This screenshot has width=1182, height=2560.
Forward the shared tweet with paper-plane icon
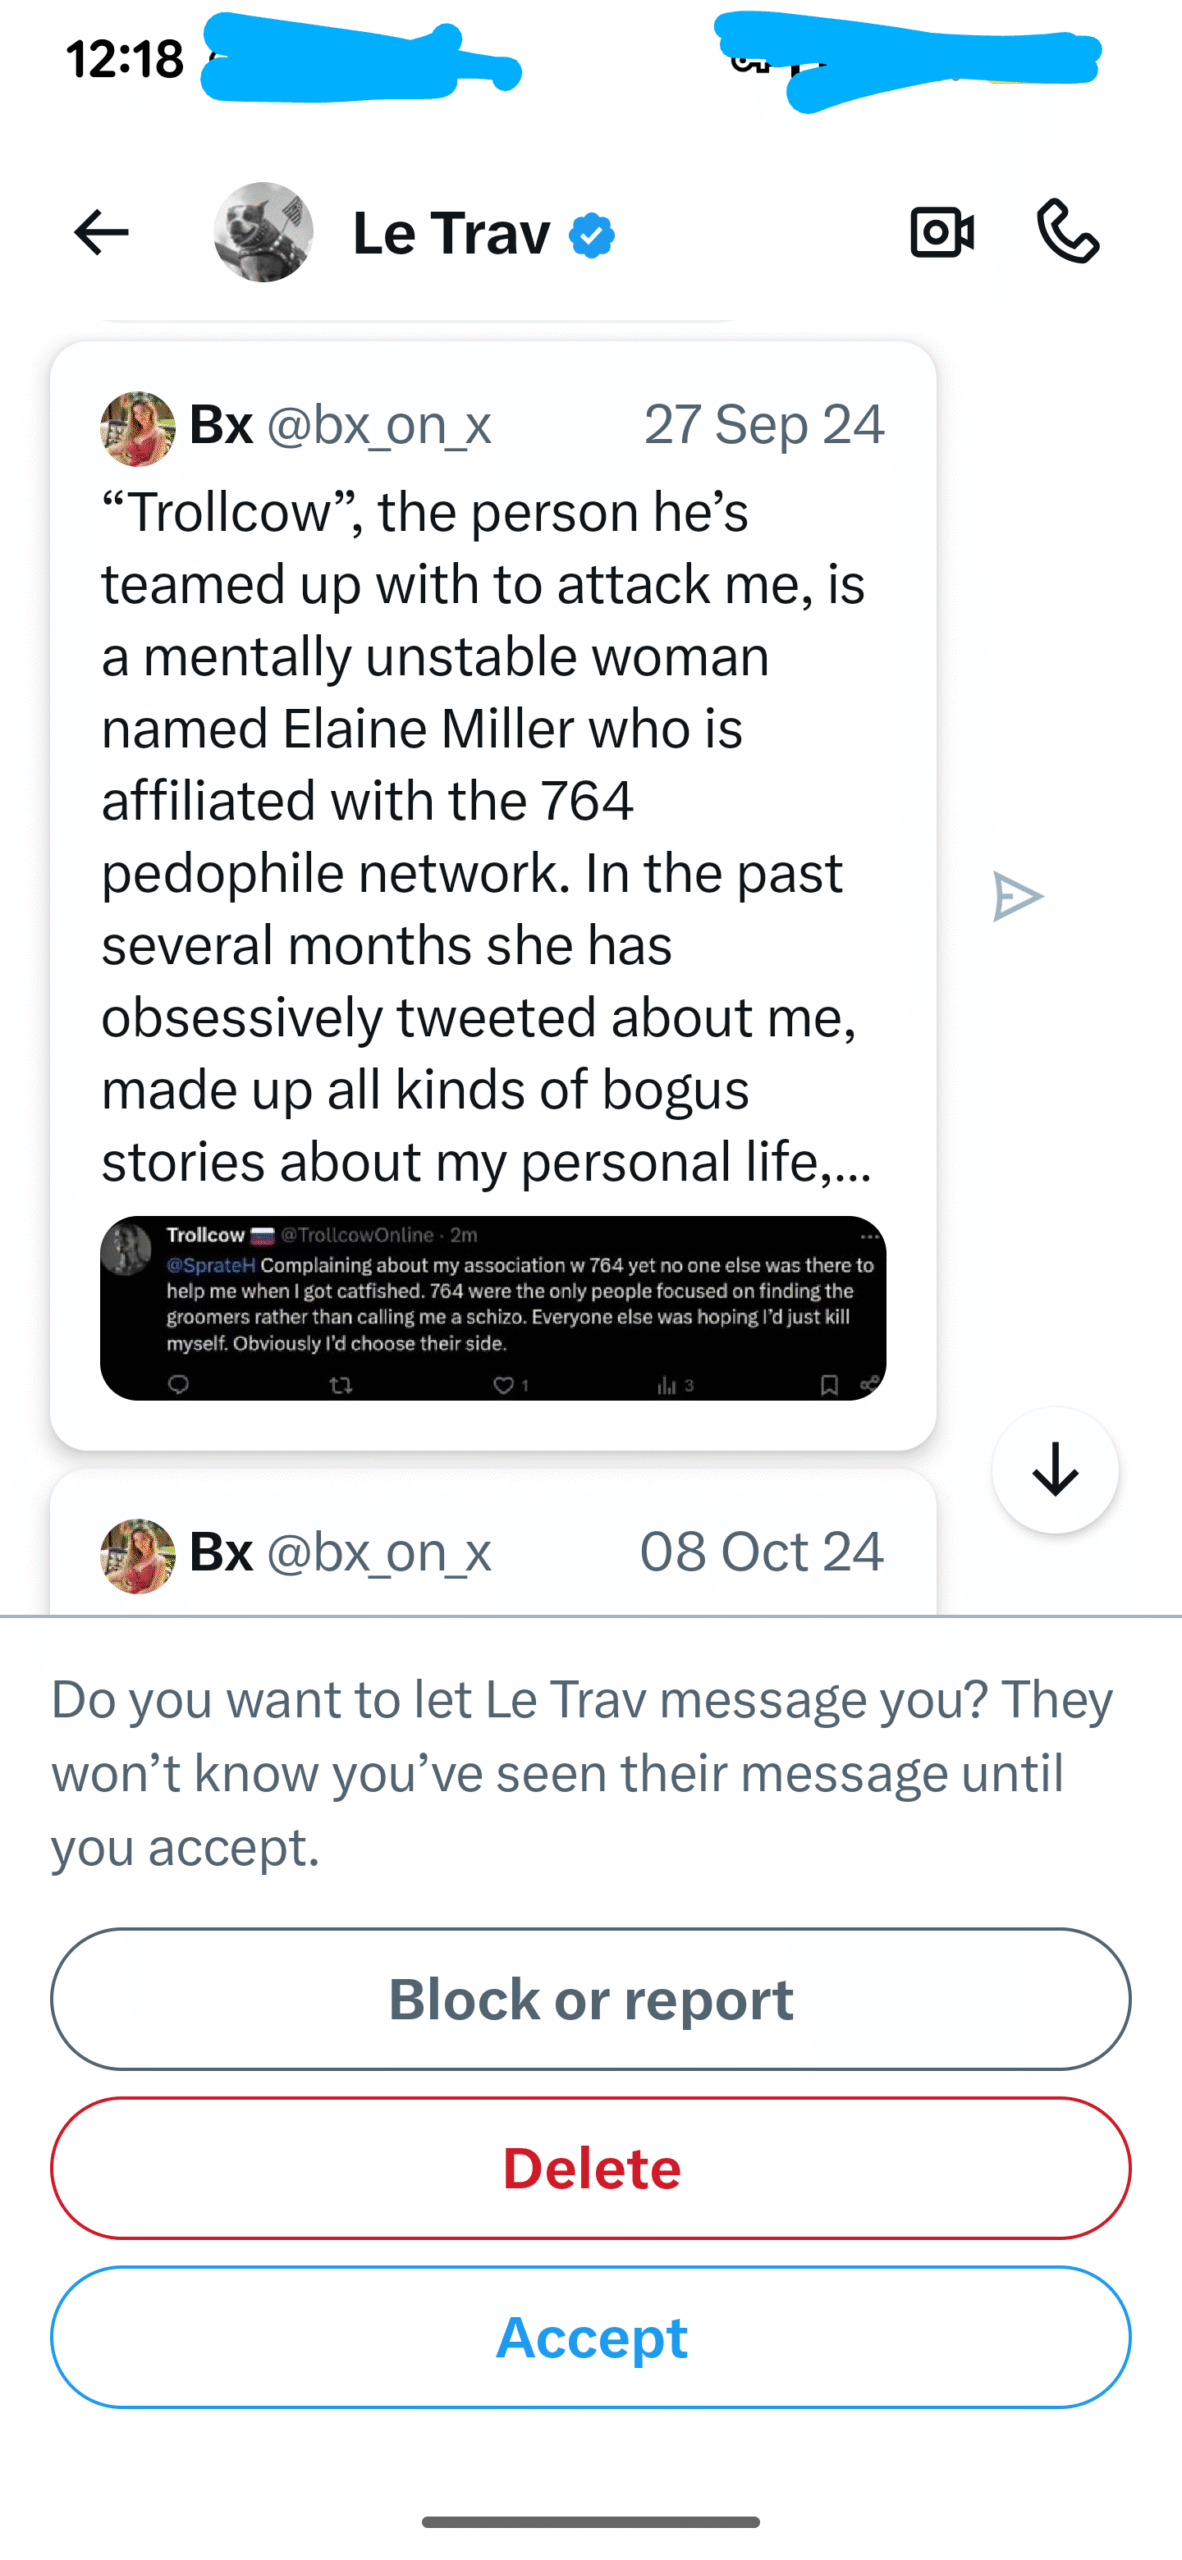pyautogui.click(x=1017, y=896)
